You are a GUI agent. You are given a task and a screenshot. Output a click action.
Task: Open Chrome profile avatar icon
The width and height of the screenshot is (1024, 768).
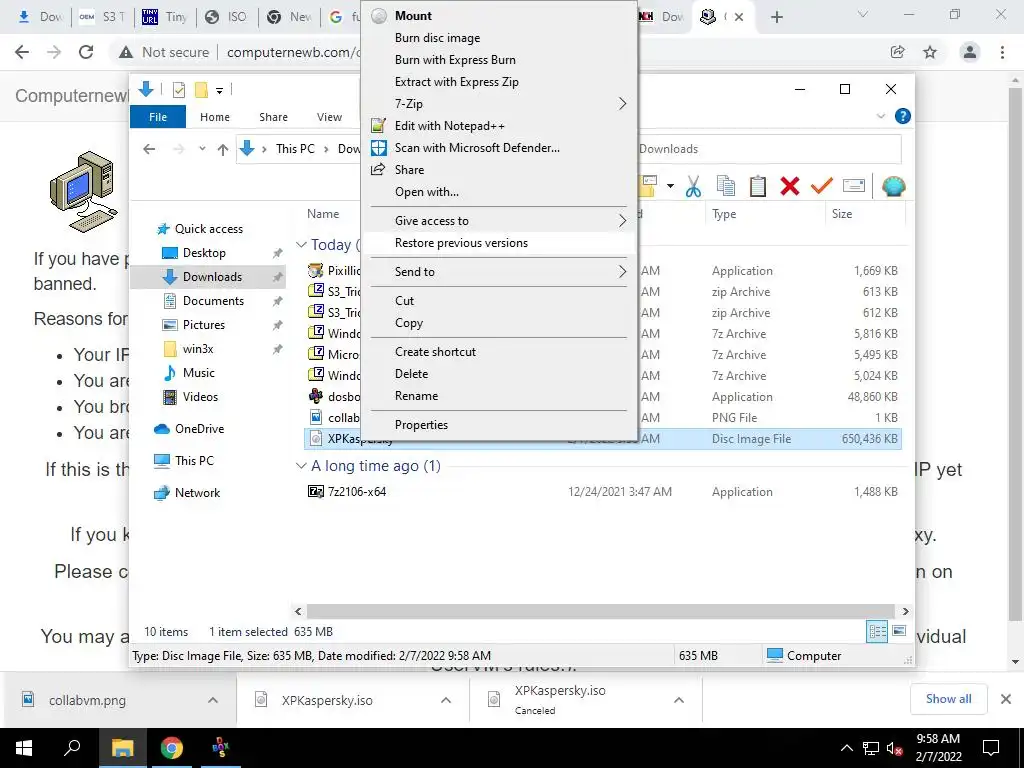pyautogui.click(x=970, y=52)
